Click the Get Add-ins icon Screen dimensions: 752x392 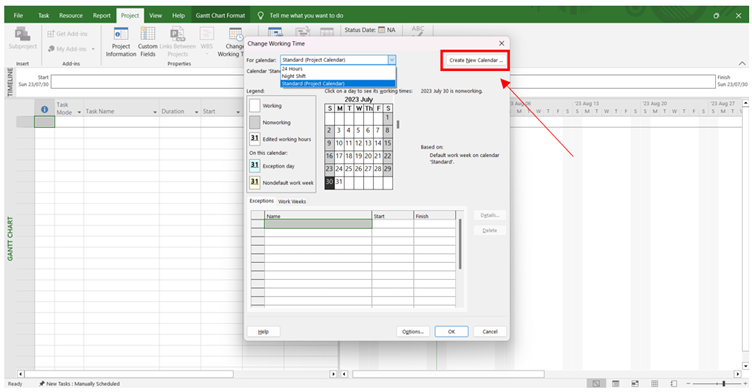(51, 34)
